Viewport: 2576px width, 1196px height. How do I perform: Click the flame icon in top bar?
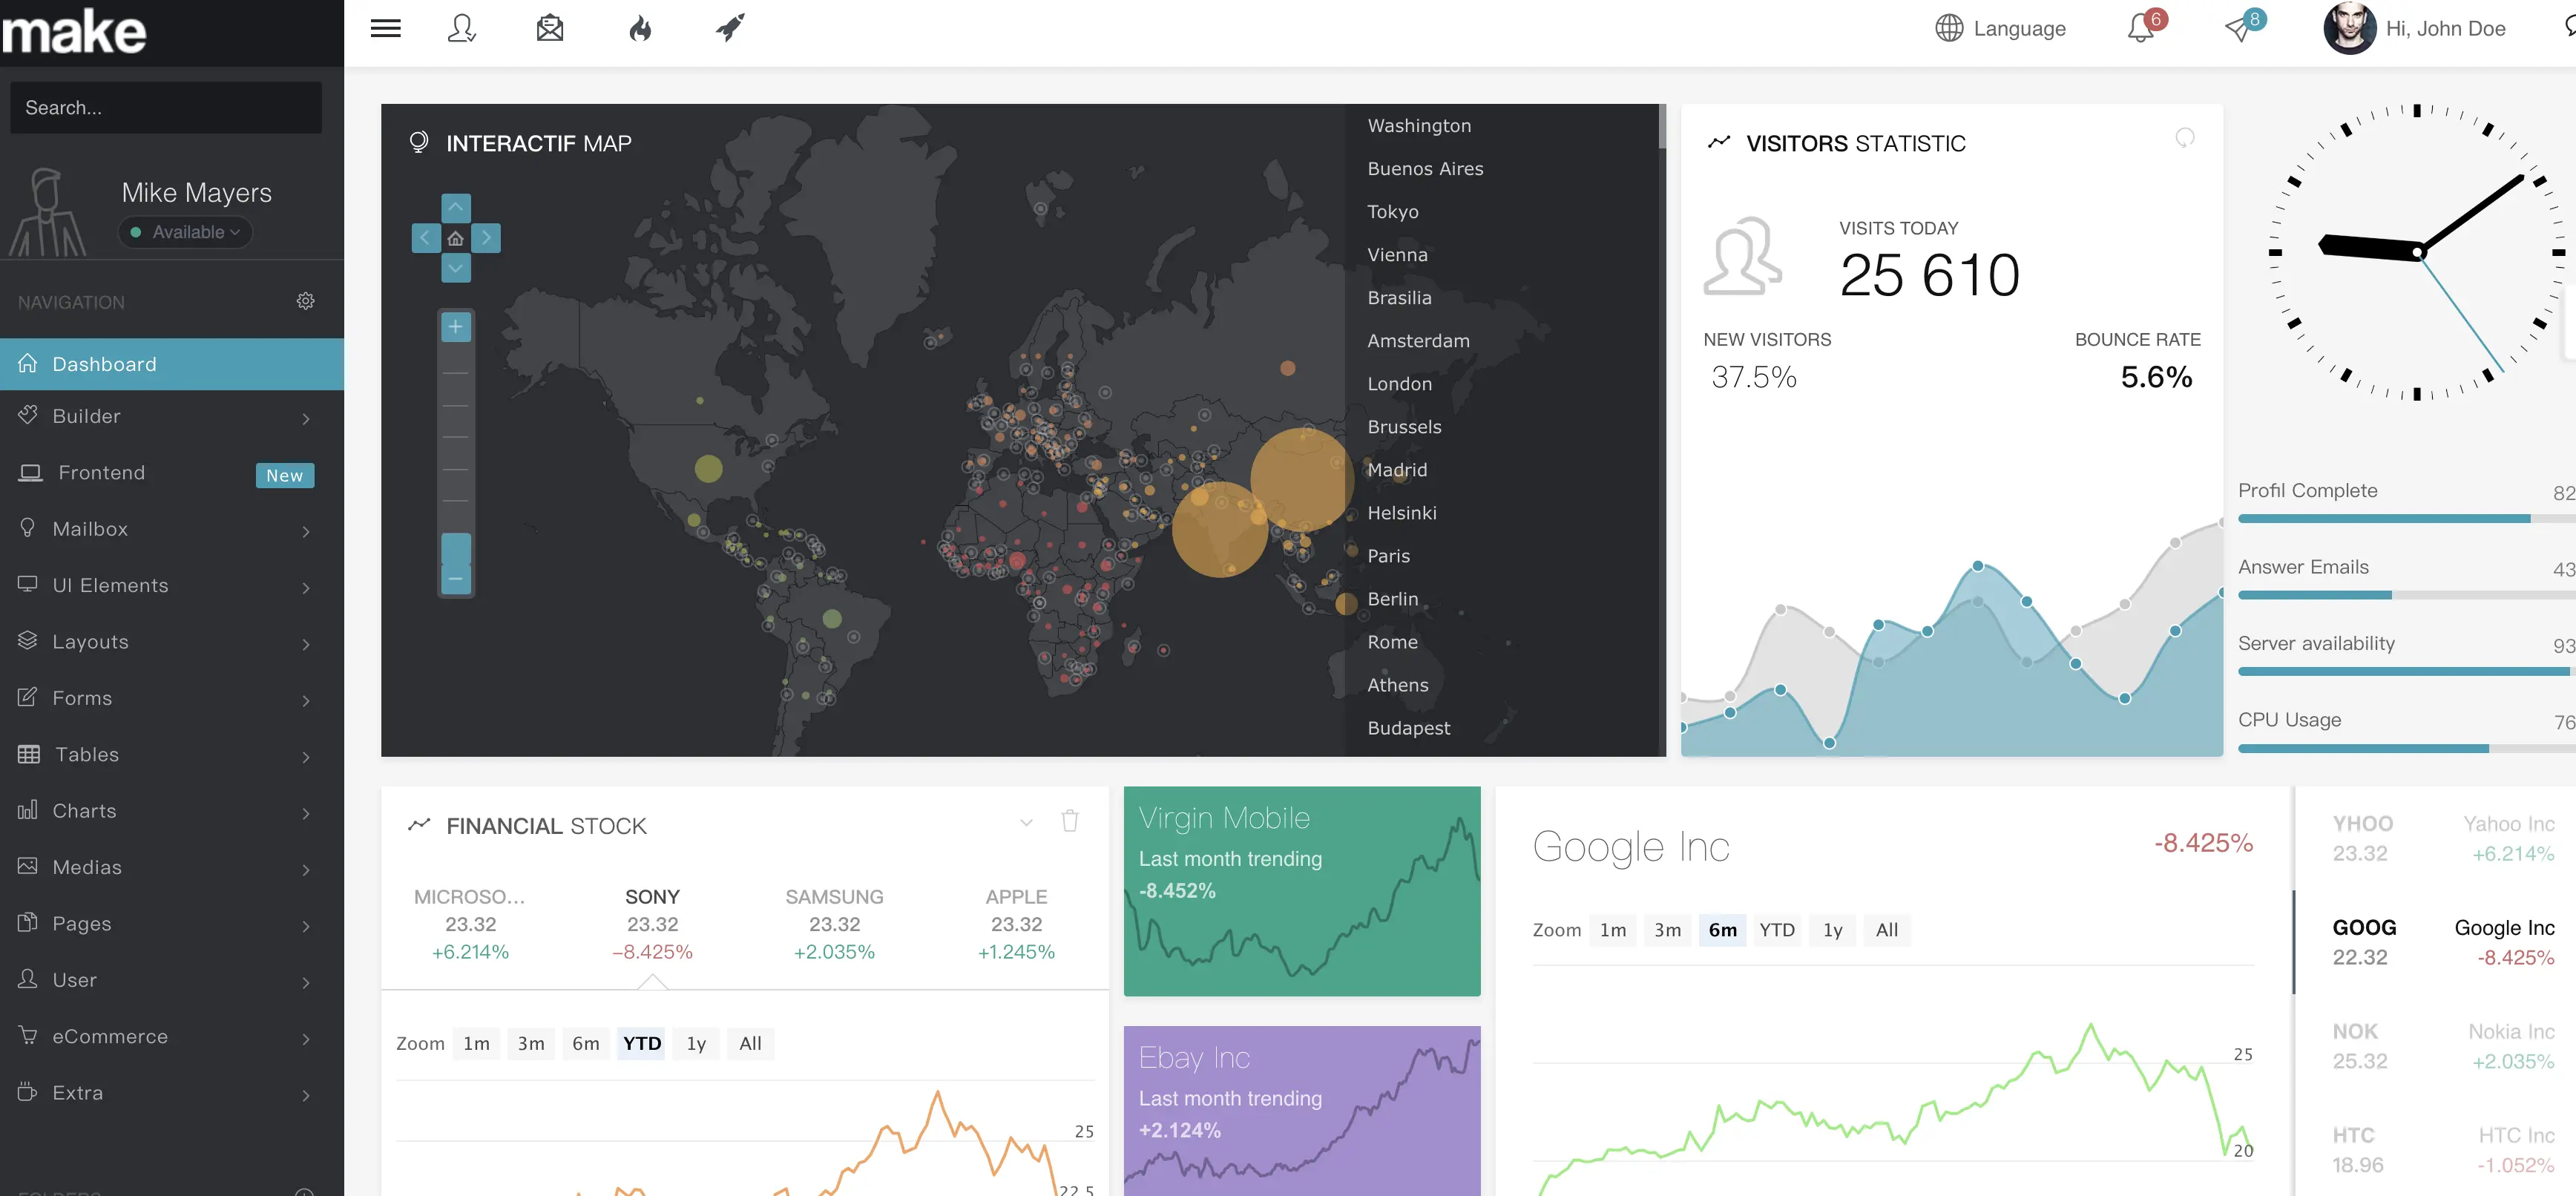pos(640,28)
